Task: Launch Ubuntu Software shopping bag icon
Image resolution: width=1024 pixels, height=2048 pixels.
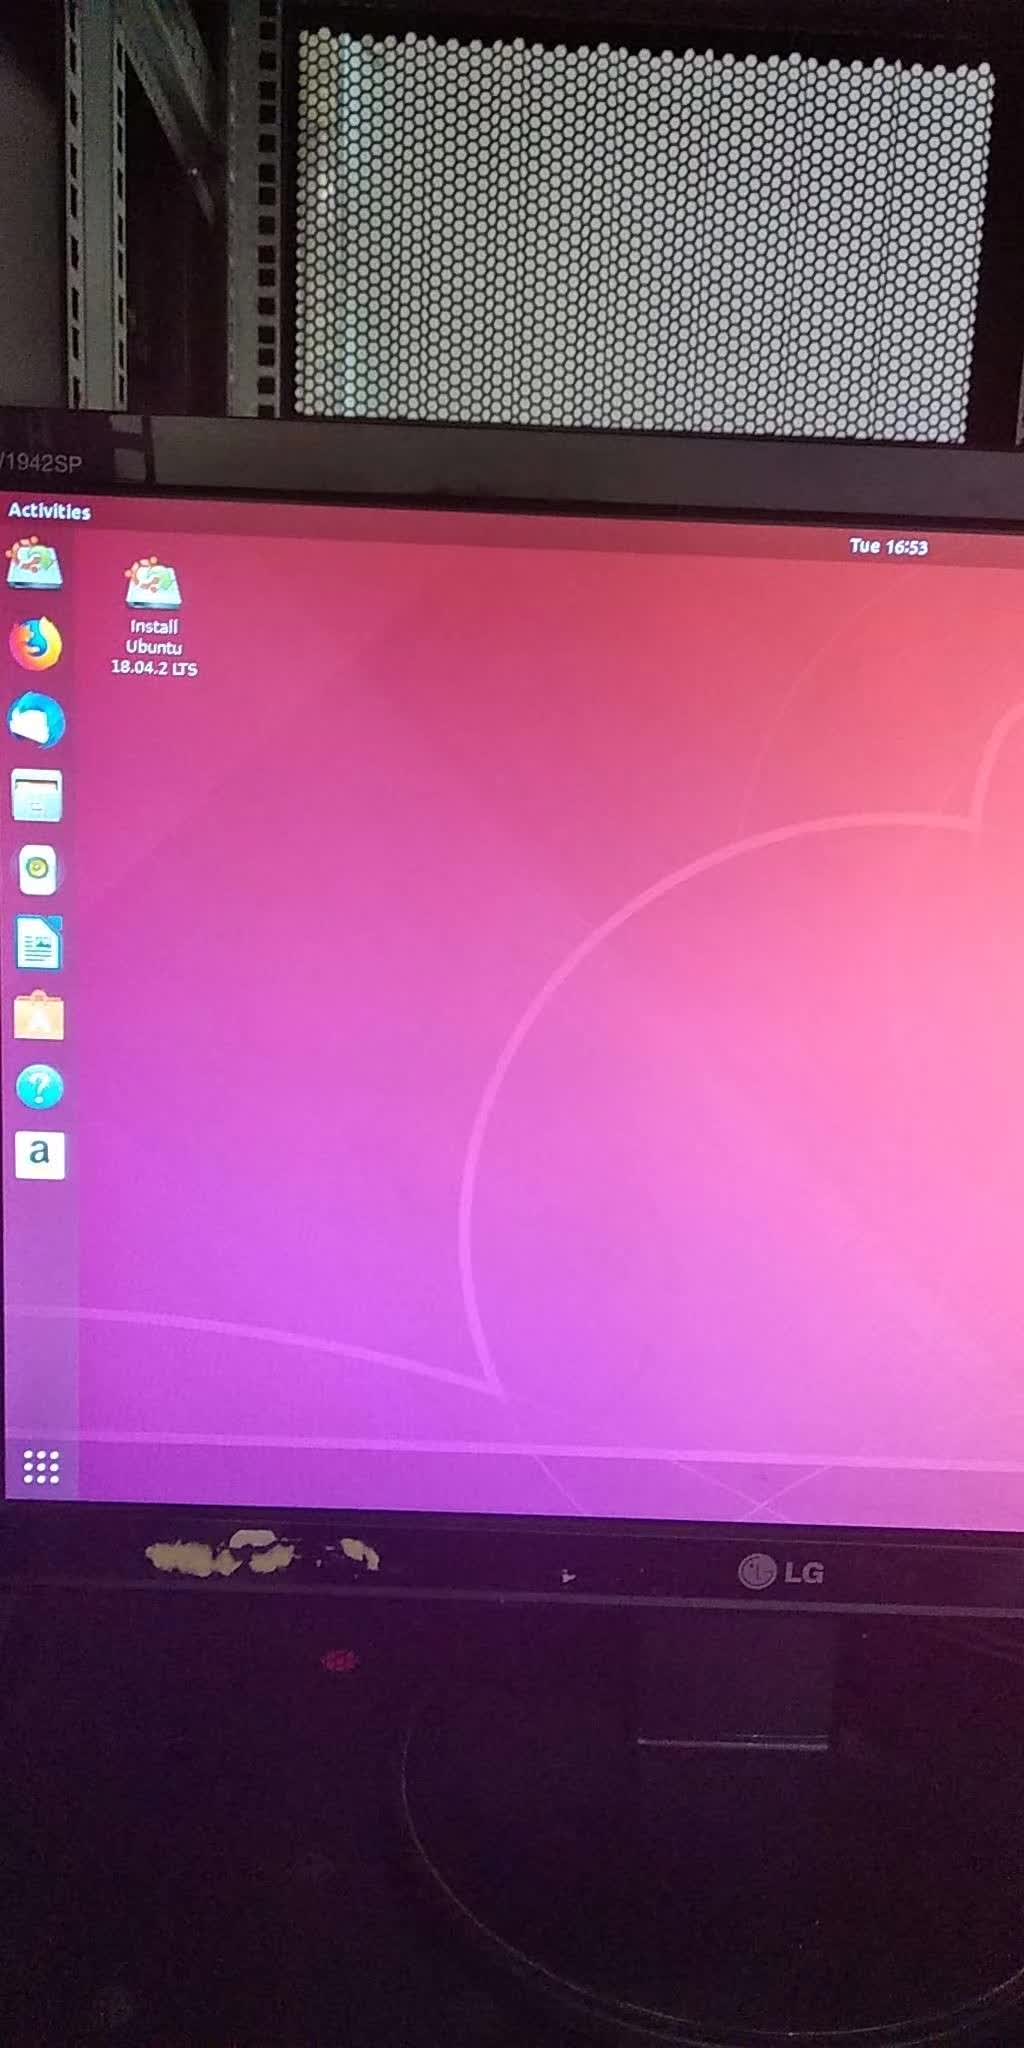Action: [39, 1016]
